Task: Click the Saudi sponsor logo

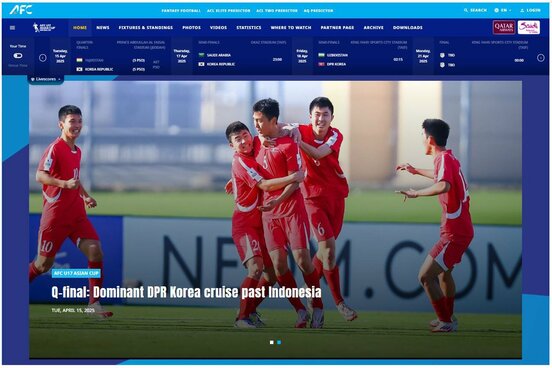Action: pyautogui.click(x=528, y=27)
